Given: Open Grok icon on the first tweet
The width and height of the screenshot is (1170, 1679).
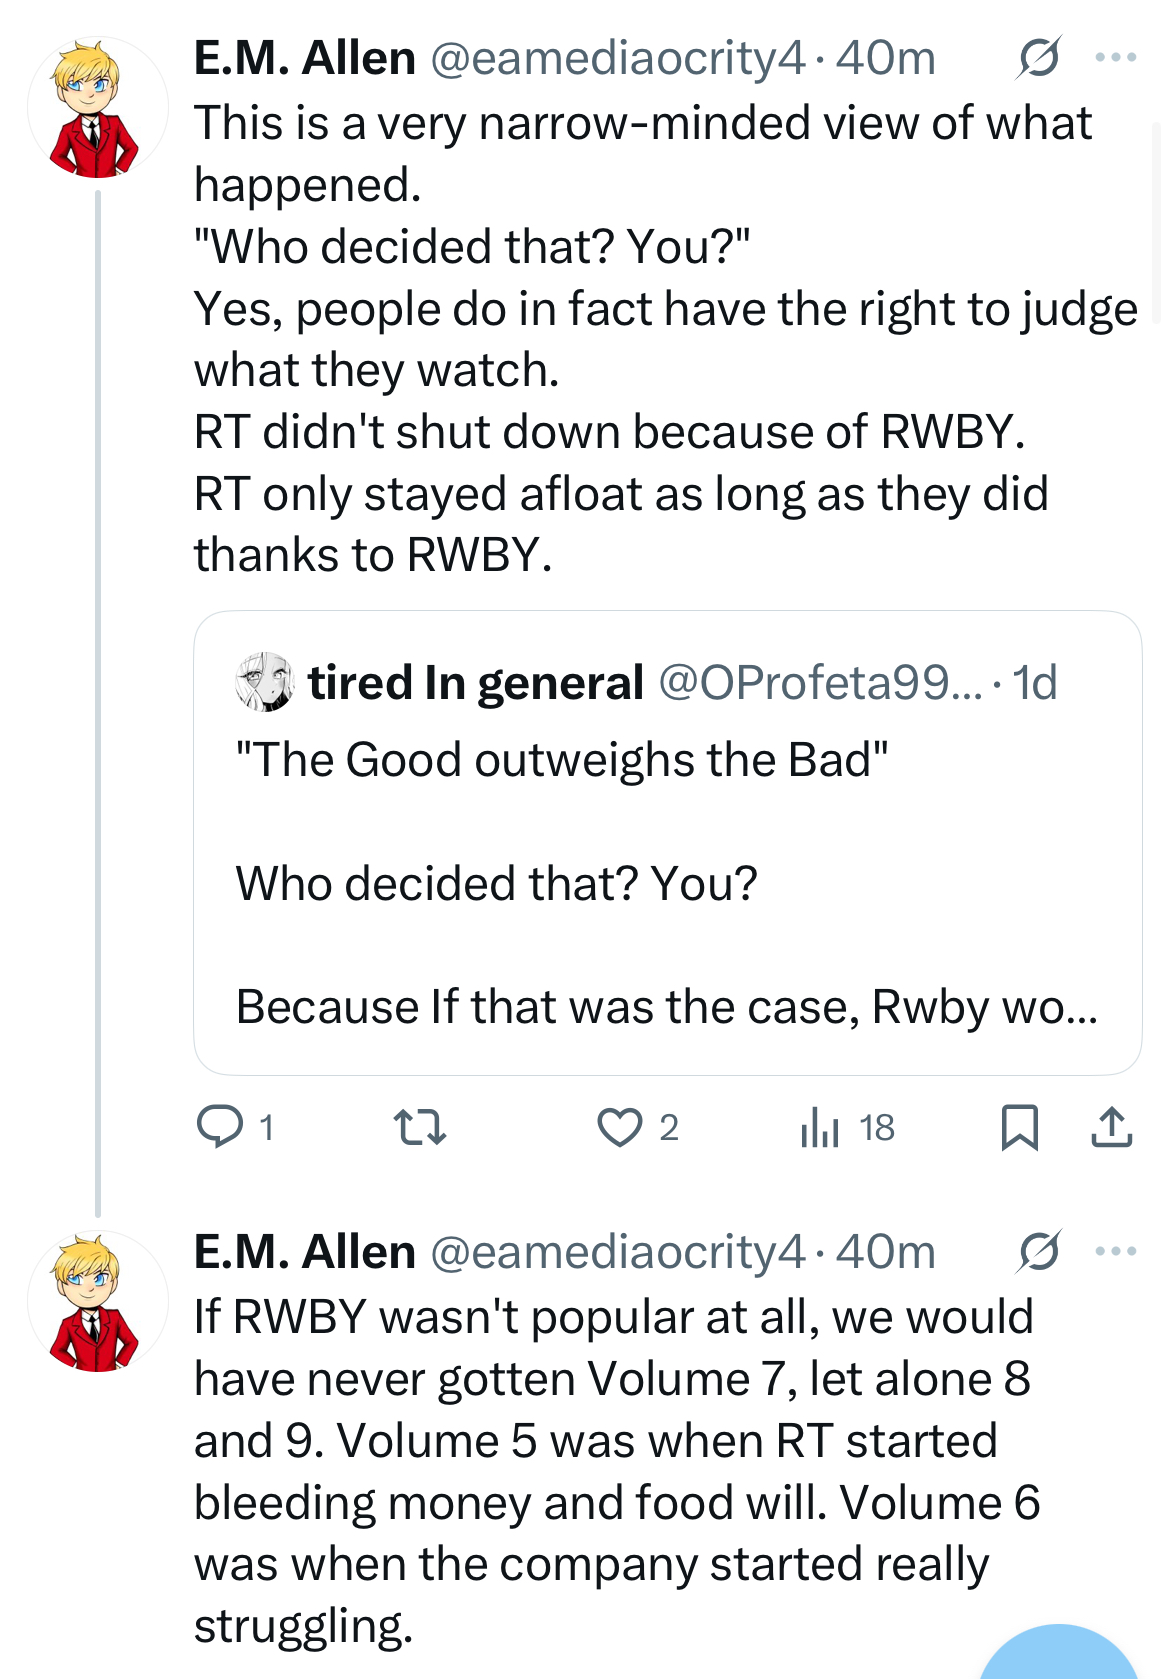Looking at the screenshot, I should pyautogui.click(x=1039, y=57).
